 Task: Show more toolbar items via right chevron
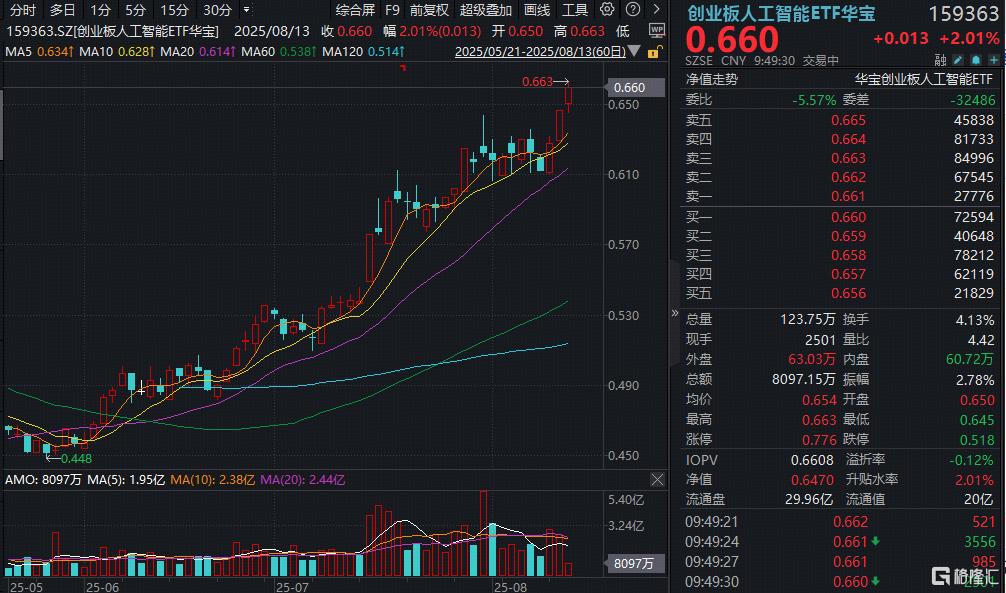coord(656,10)
